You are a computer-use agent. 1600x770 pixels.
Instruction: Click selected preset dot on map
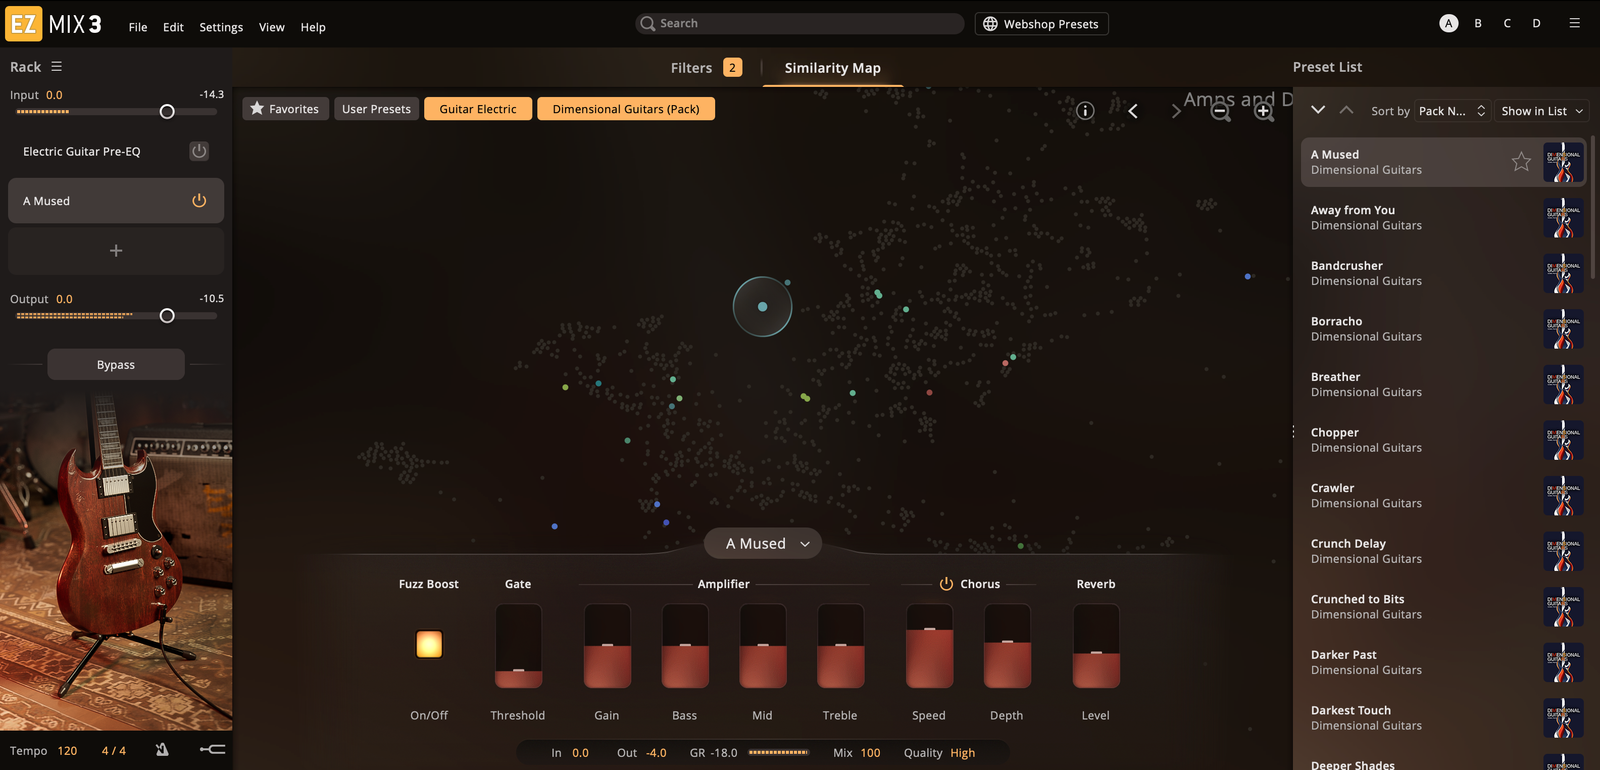click(762, 307)
